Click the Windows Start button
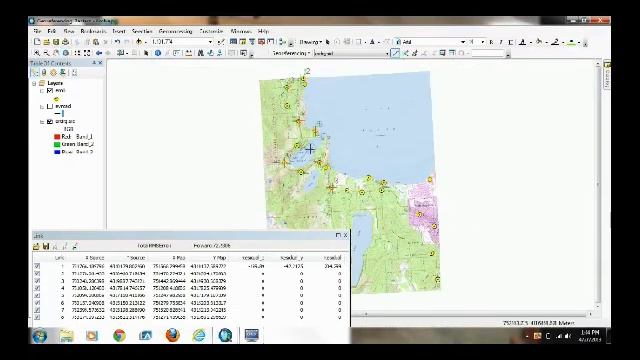The width and height of the screenshot is (640, 360). [x=40, y=336]
